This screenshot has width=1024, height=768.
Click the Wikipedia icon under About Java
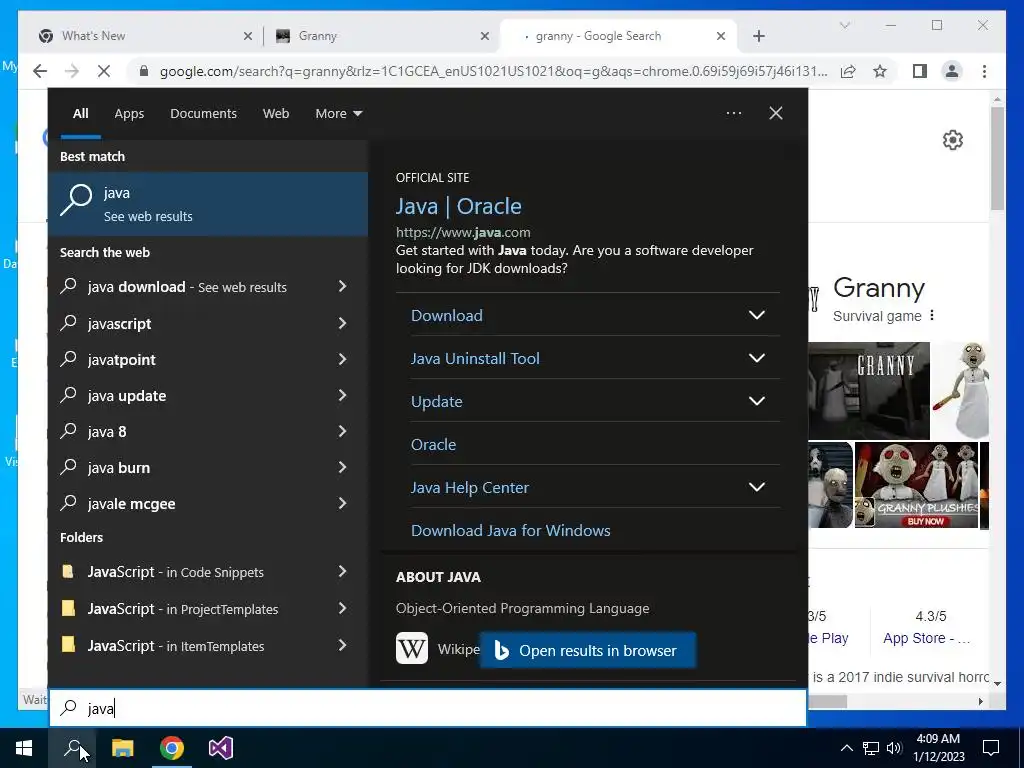pos(412,648)
